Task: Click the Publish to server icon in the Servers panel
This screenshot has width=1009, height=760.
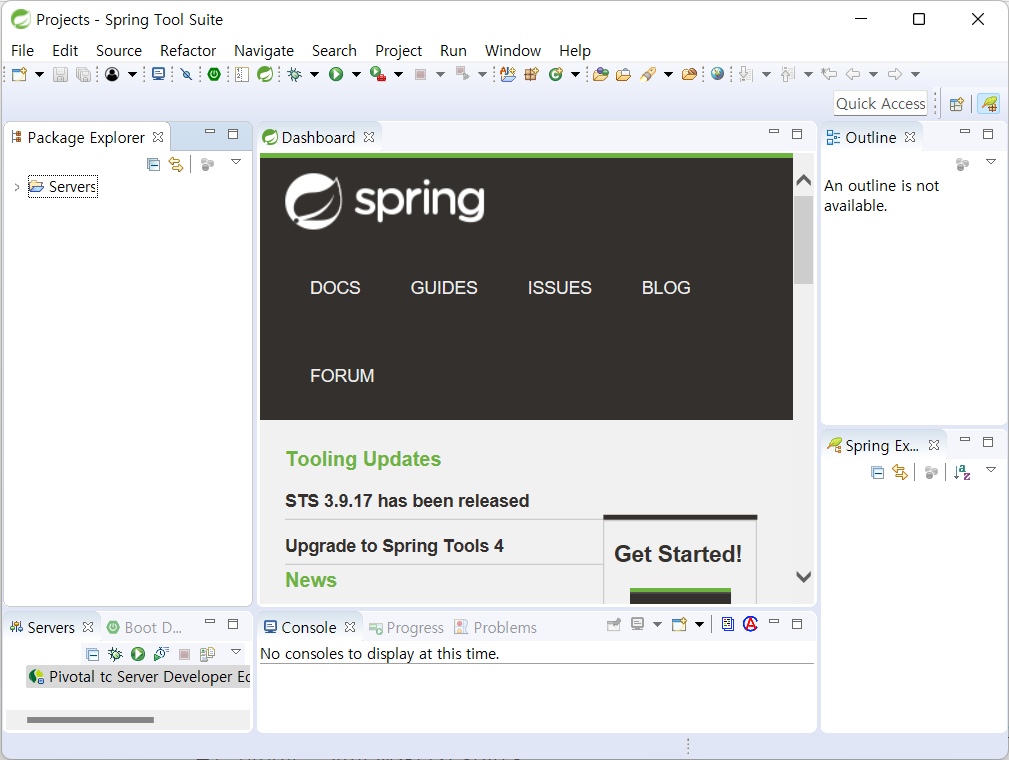Action: click(x=207, y=654)
